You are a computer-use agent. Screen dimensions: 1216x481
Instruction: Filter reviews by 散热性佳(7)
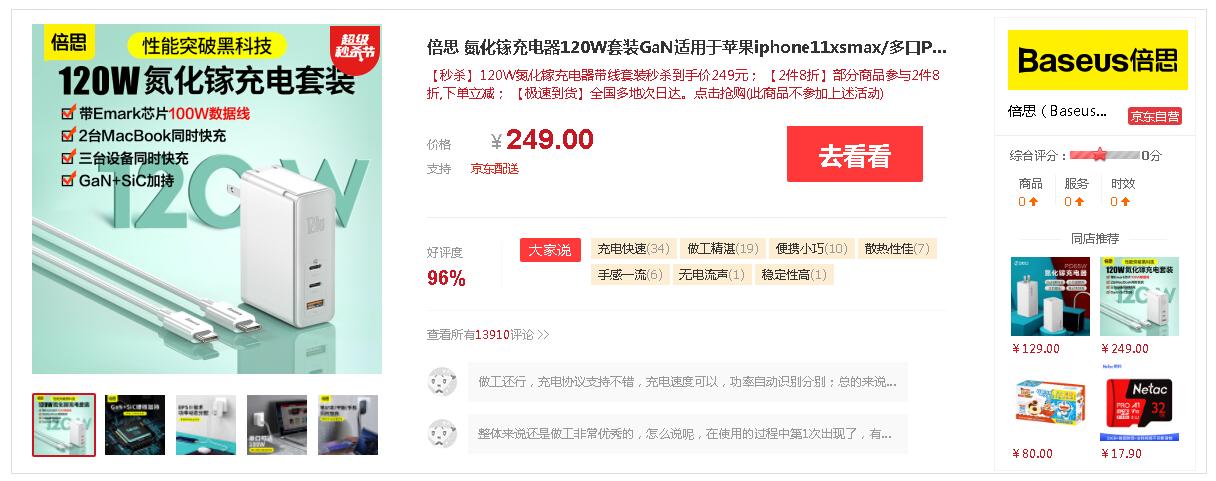(897, 249)
